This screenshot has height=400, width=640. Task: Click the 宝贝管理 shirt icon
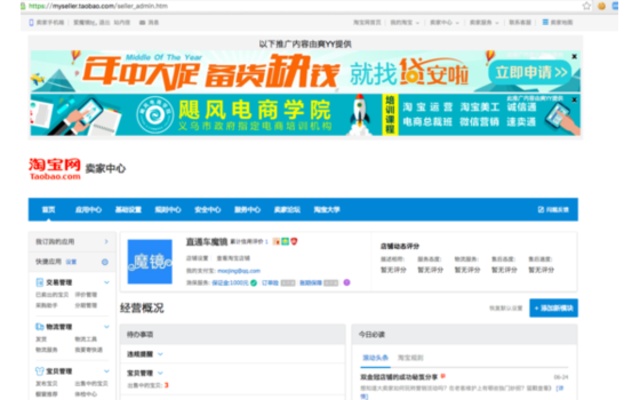pos(40,371)
